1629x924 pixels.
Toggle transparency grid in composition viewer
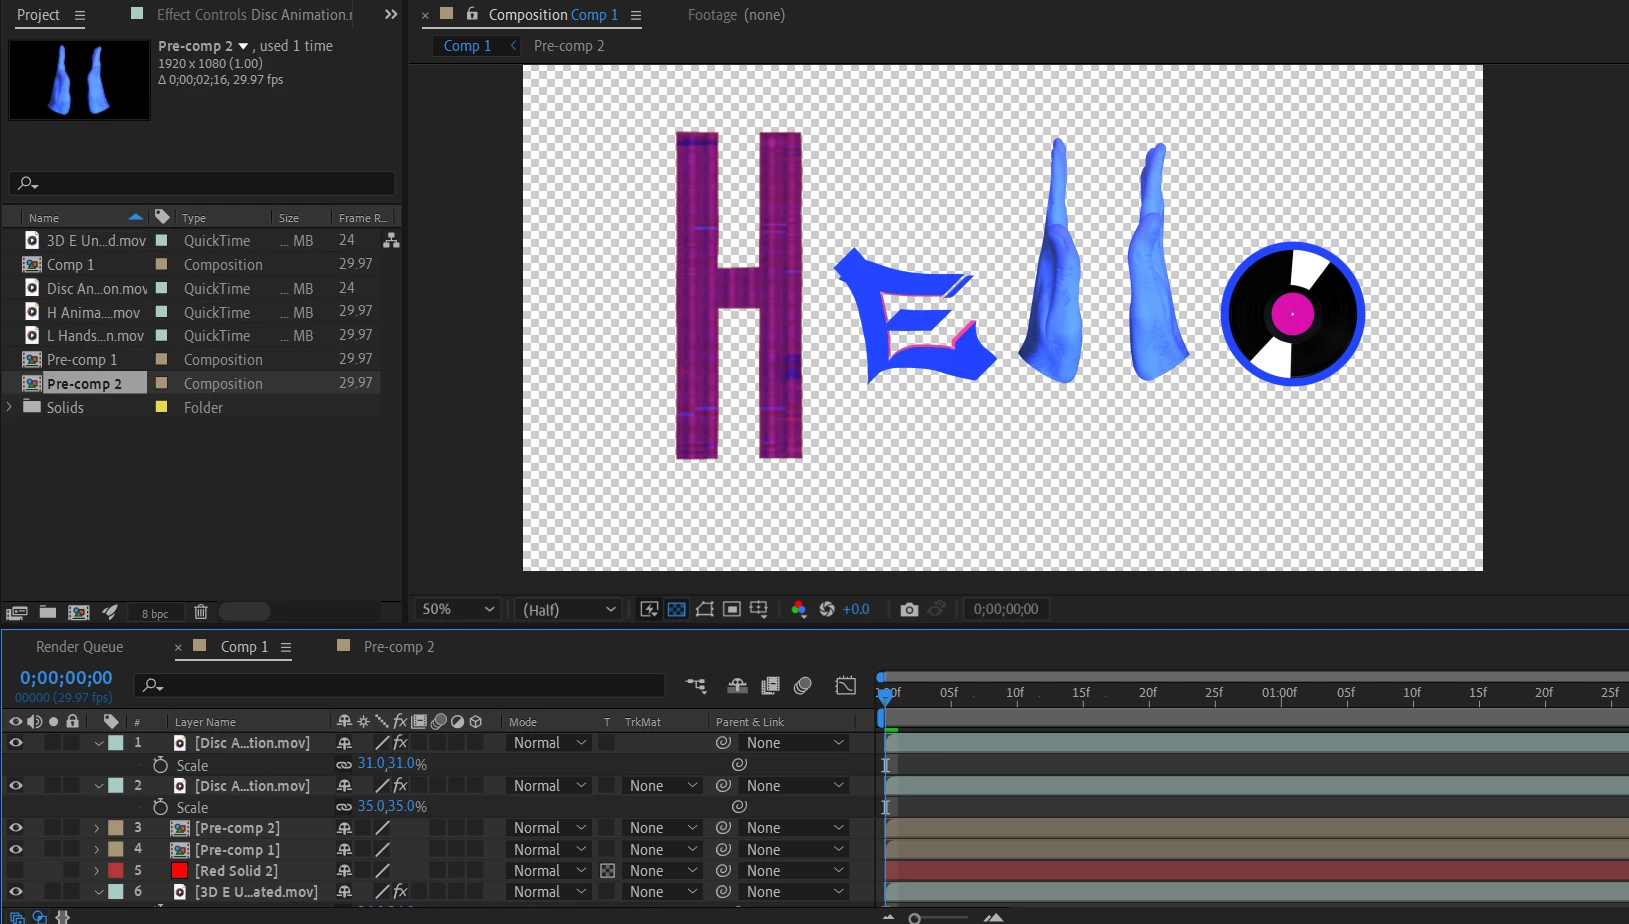[677, 609]
